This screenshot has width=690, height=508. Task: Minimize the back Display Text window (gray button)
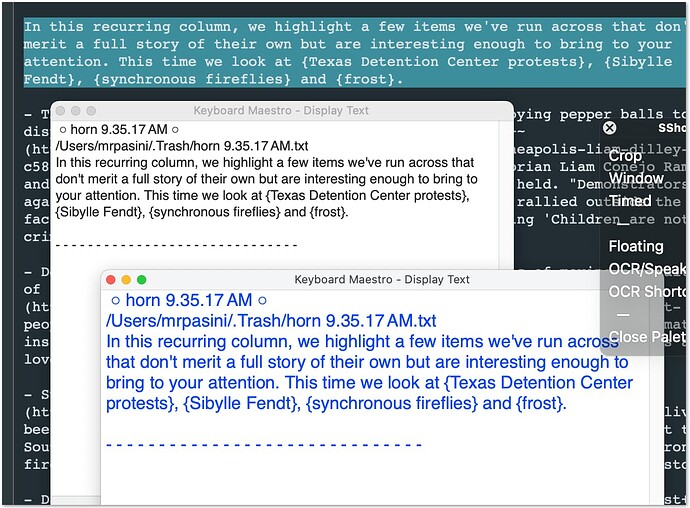click(76, 111)
